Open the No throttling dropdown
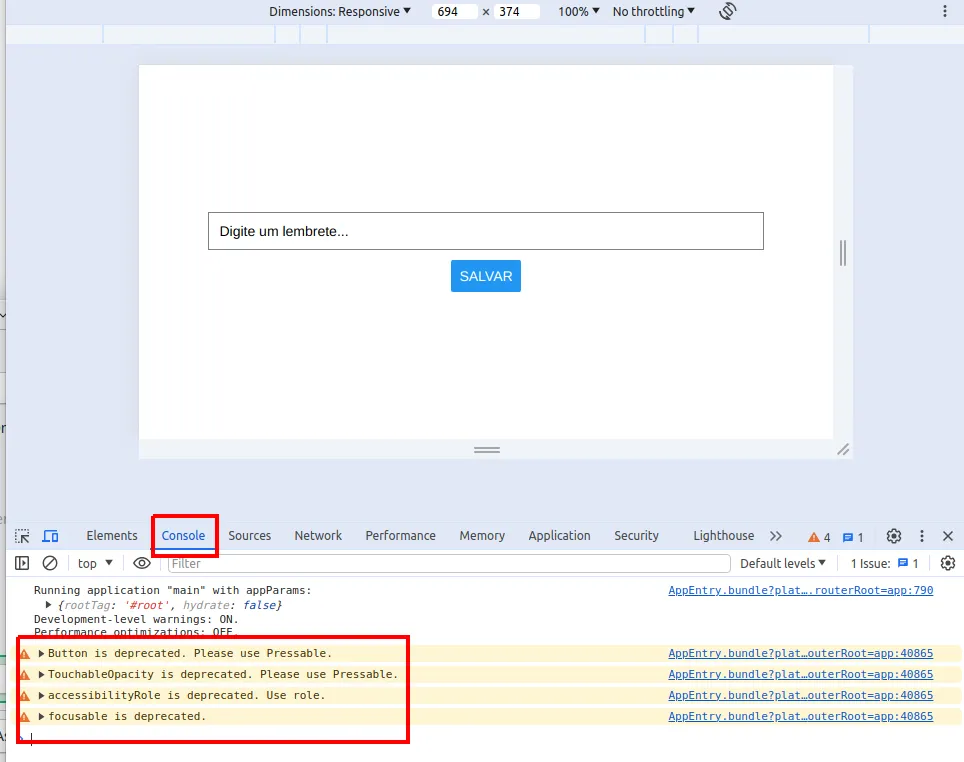This screenshot has width=964, height=762. click(654, 11)
